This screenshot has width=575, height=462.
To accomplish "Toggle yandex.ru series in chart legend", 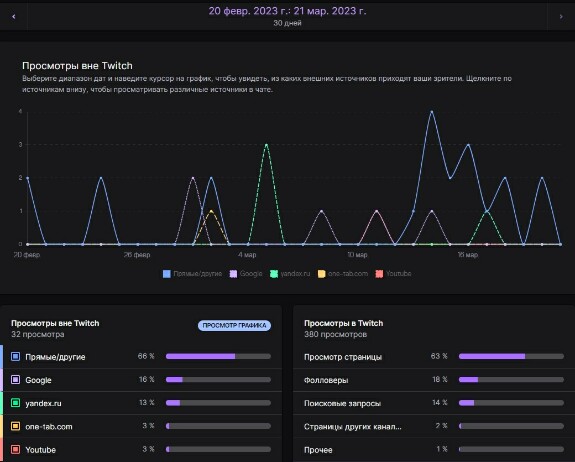I will [290, 274].
